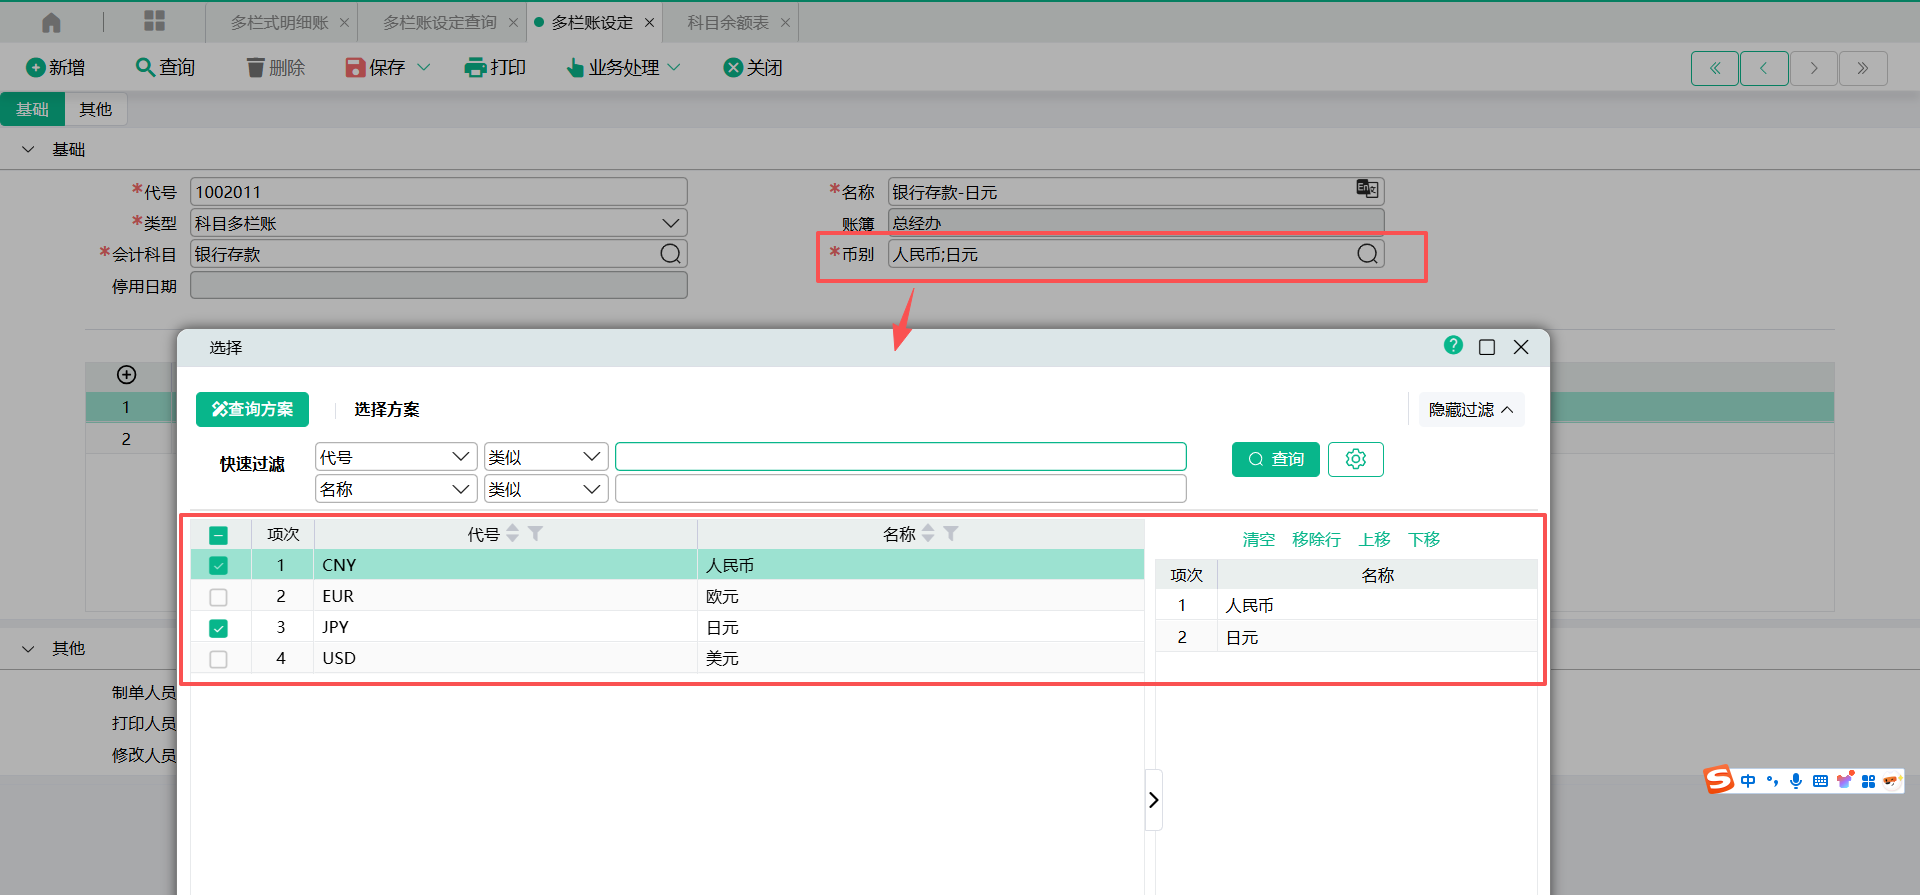Click the print 打印 toolbar button
The width and height of the screenshot is (1920, 895).
(495, 67)
